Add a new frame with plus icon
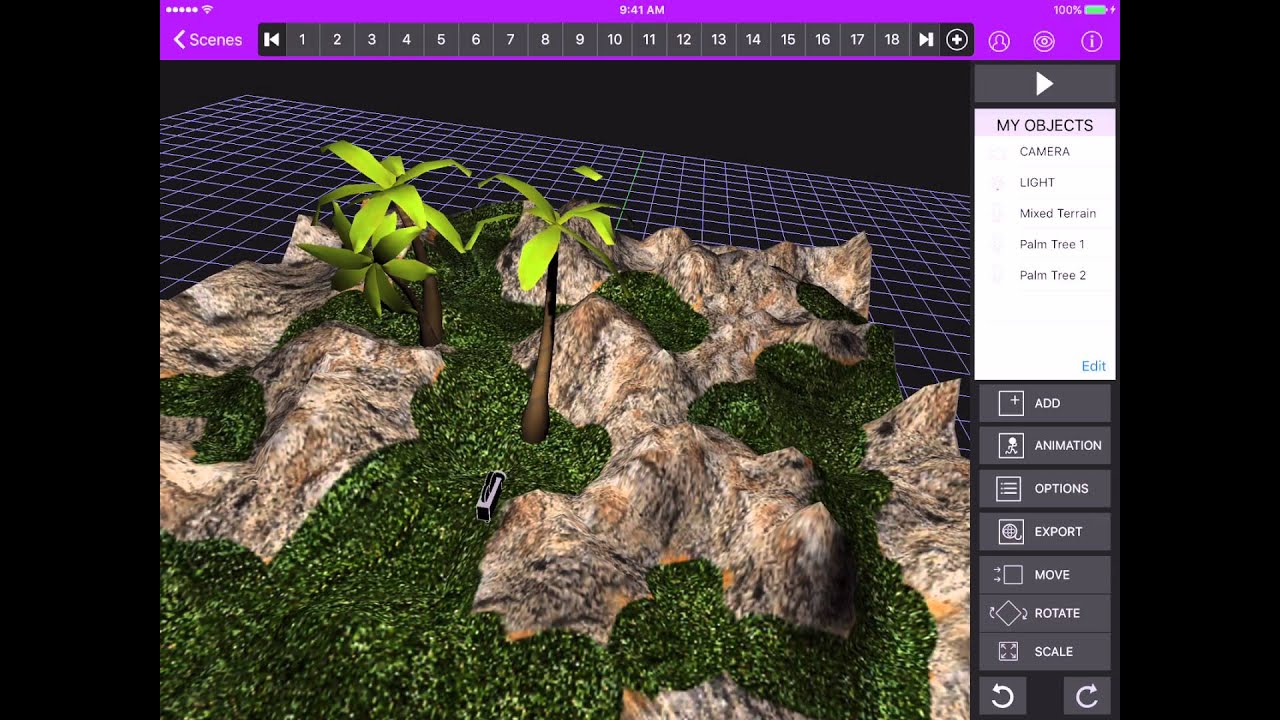 click(x=957, y=39)
